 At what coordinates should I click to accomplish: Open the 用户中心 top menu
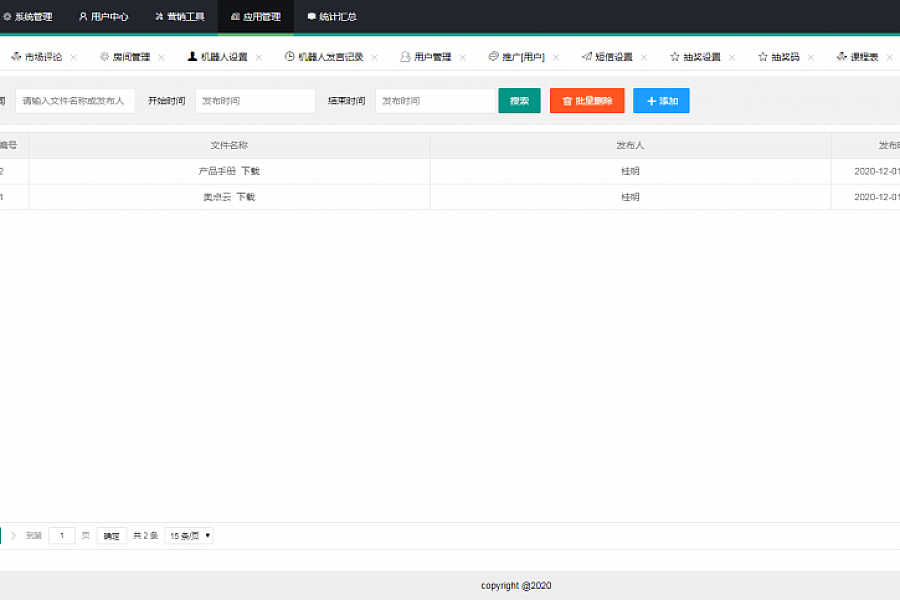(103, 17)
